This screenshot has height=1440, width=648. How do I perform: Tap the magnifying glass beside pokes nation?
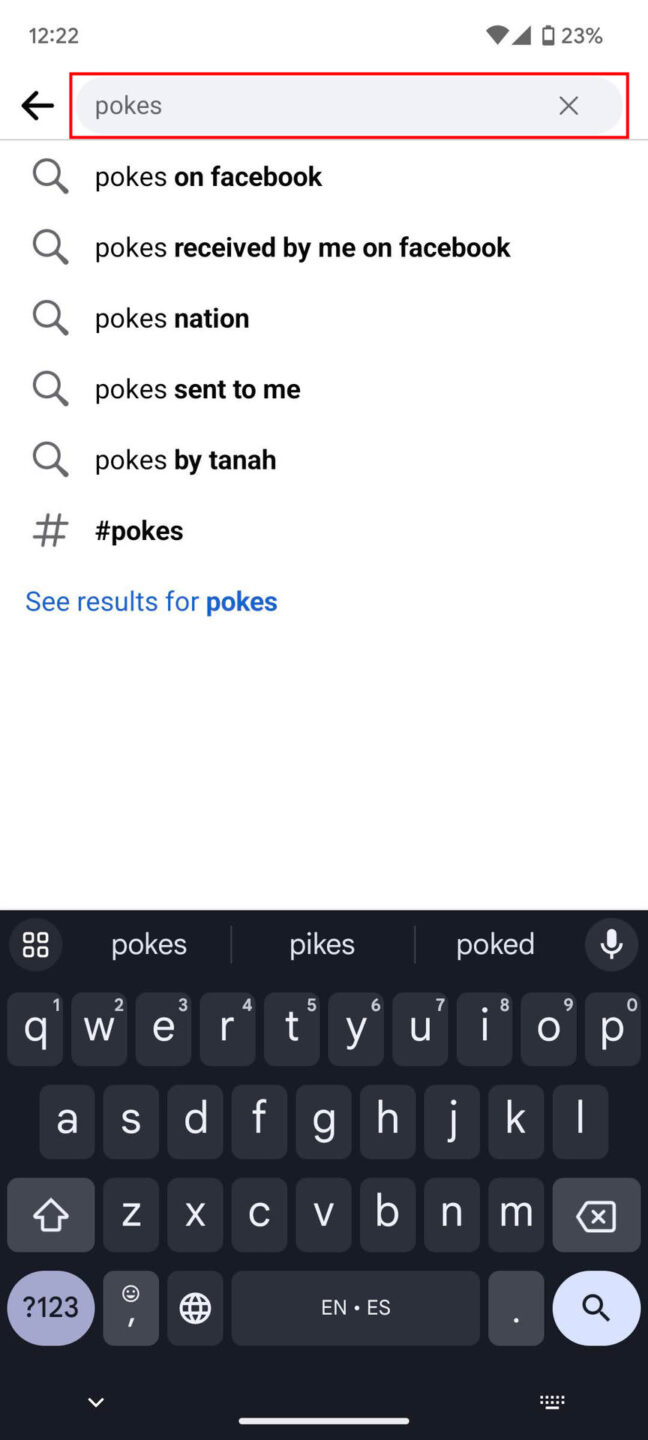coord(50,317)
